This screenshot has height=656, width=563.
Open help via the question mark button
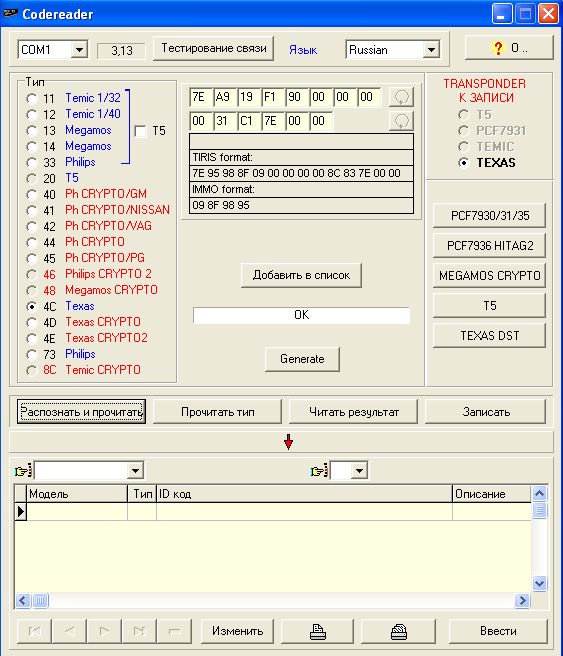pos(509,48)
